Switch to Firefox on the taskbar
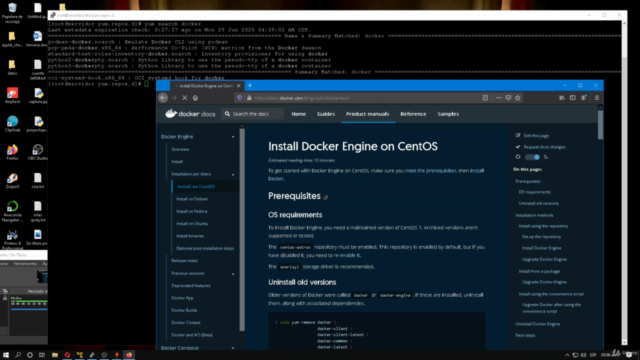Viewport: 640px width, 360px height. coord(129,355)
